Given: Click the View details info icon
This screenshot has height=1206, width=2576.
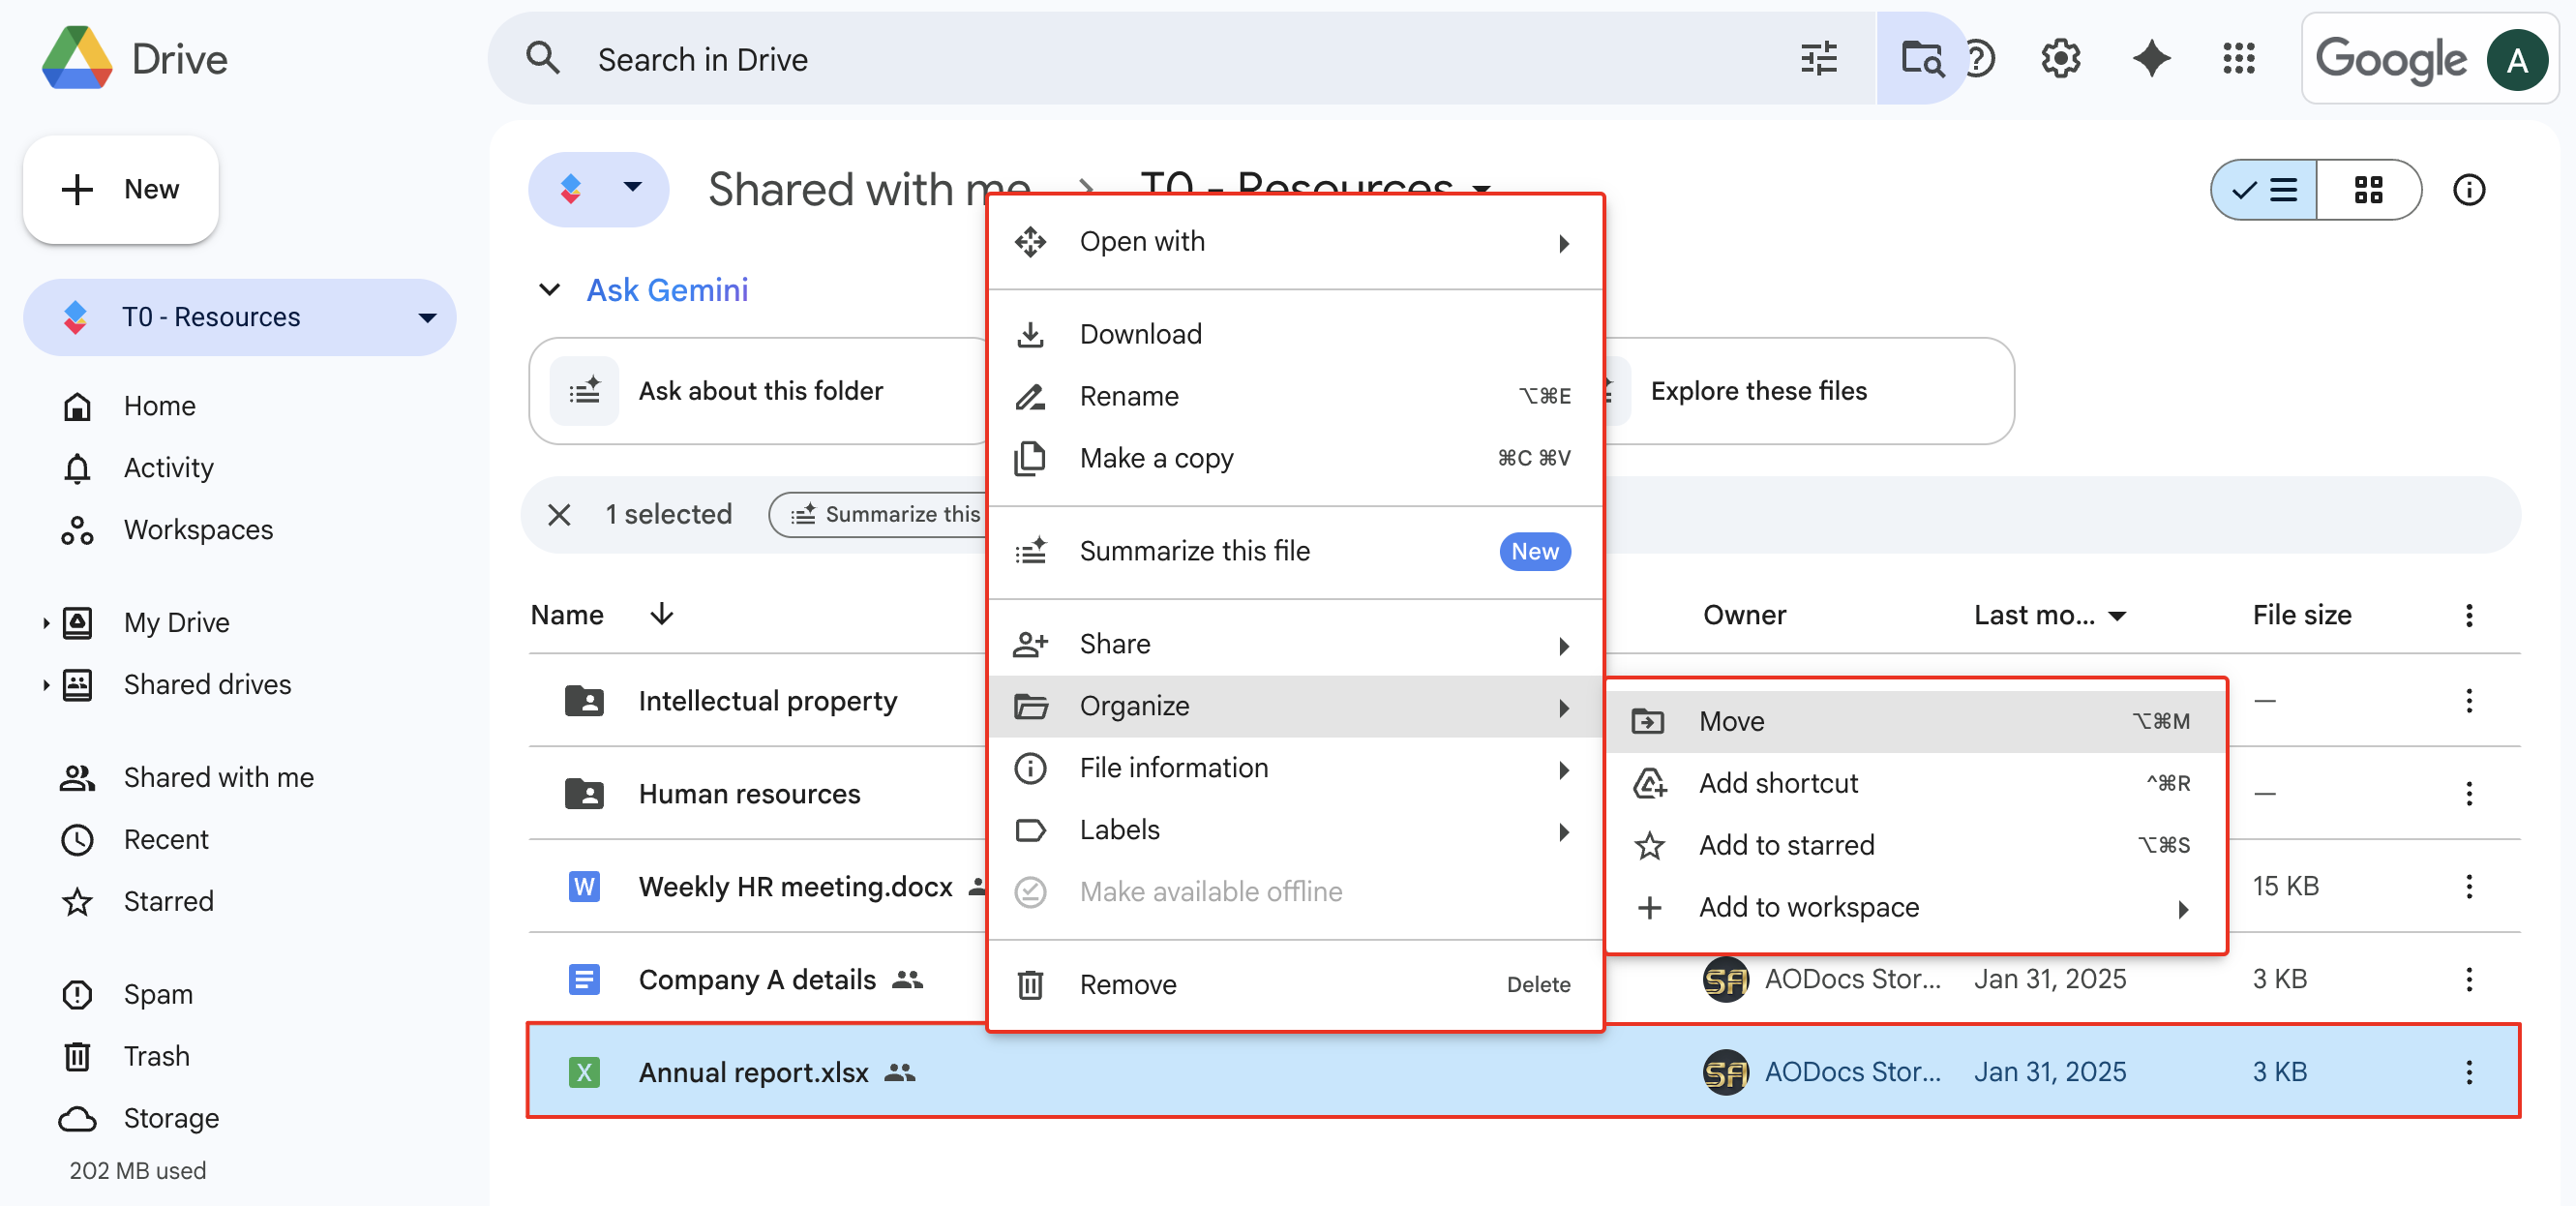Looking at the screenshot, I should click(x=2469, y=189).
